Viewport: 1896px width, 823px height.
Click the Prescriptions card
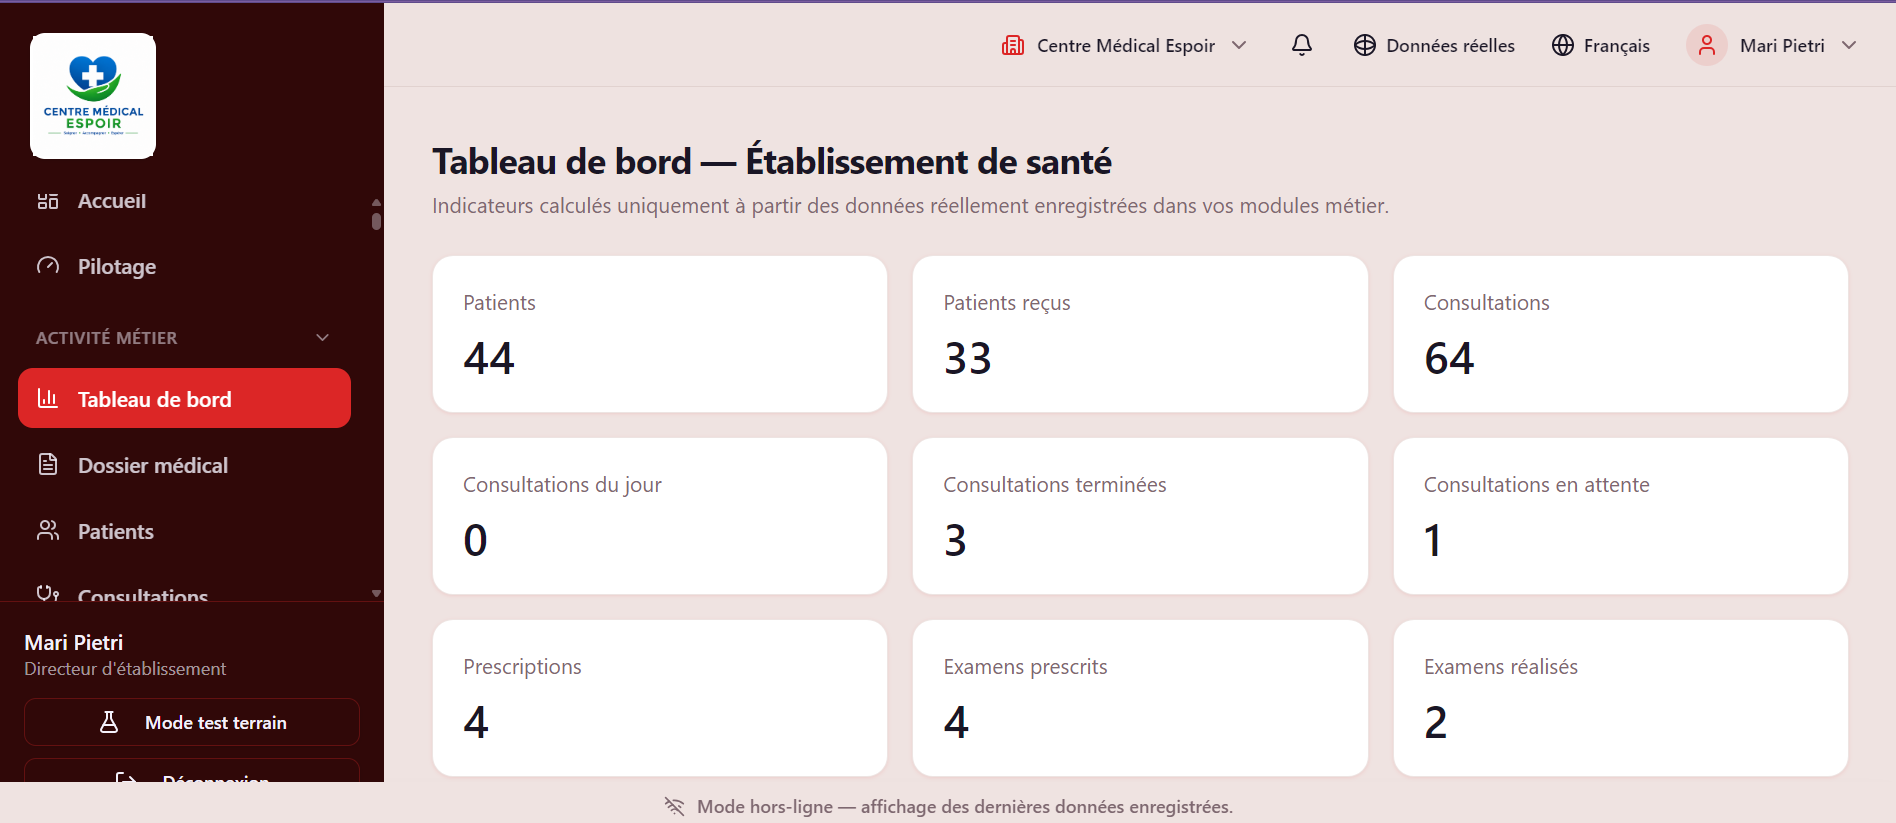pos(660,698)
